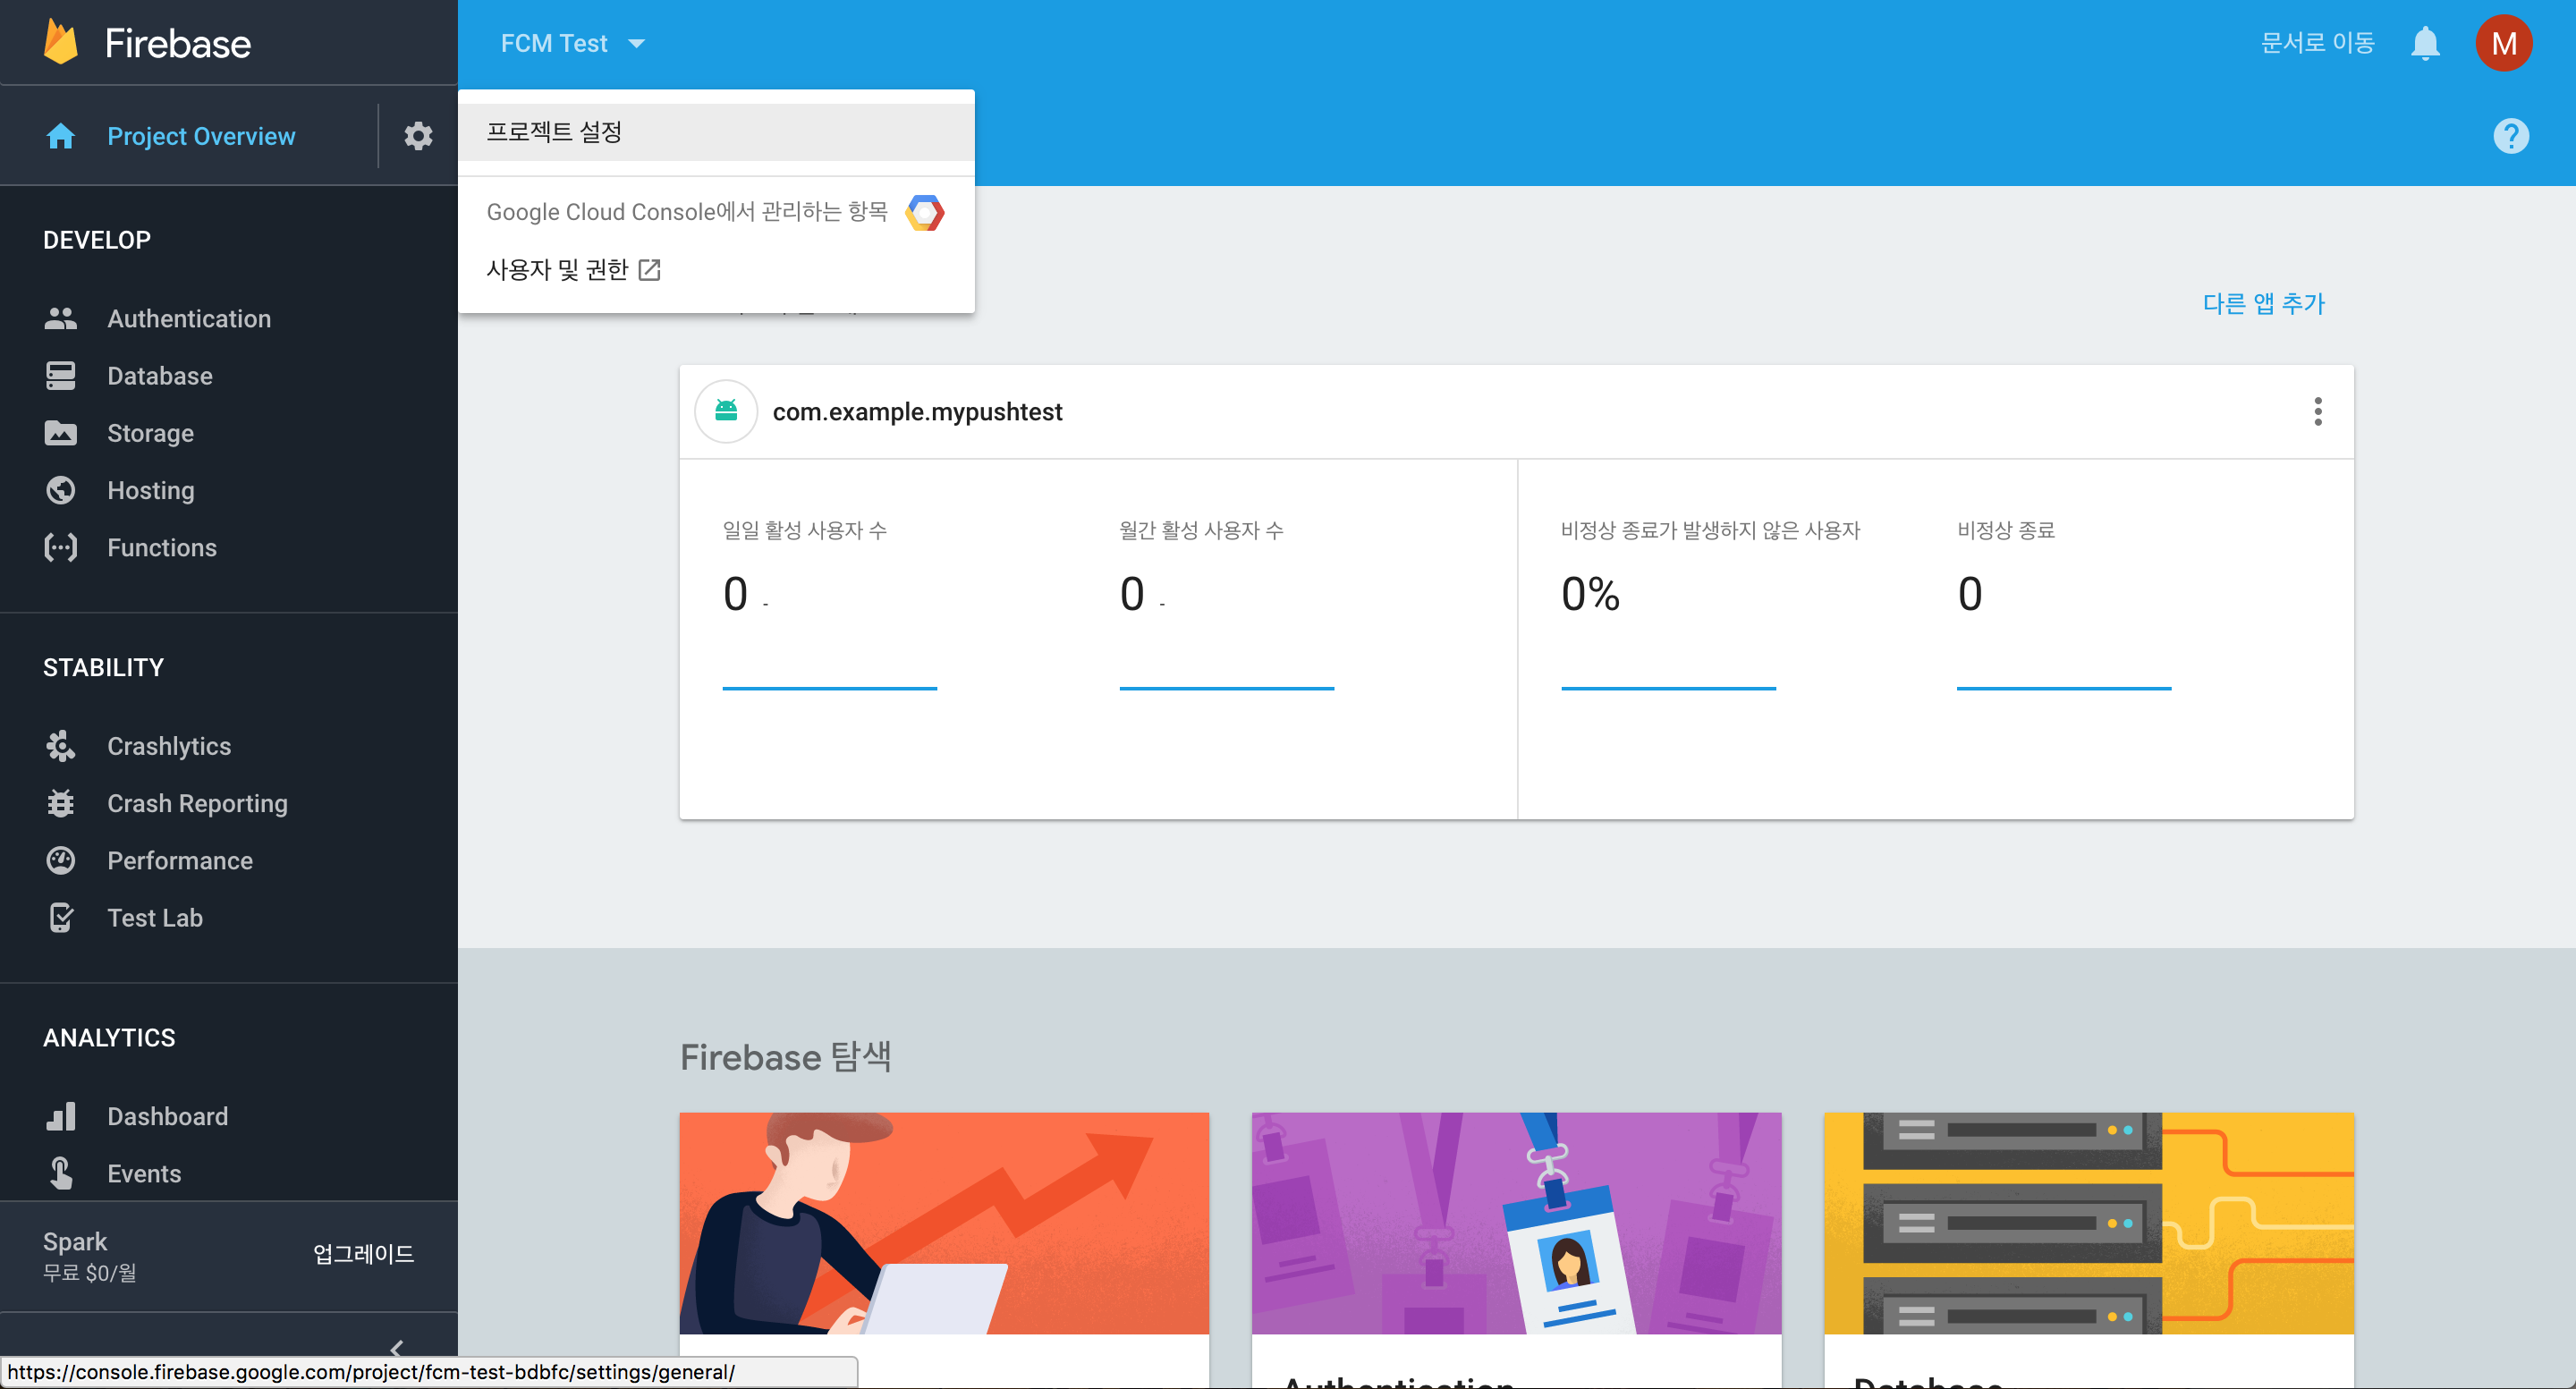Image resolution: width=2576 pixels, height=1389 pixels.
Task: Click the 업그레이드 button
Action: pos(363,1254)
